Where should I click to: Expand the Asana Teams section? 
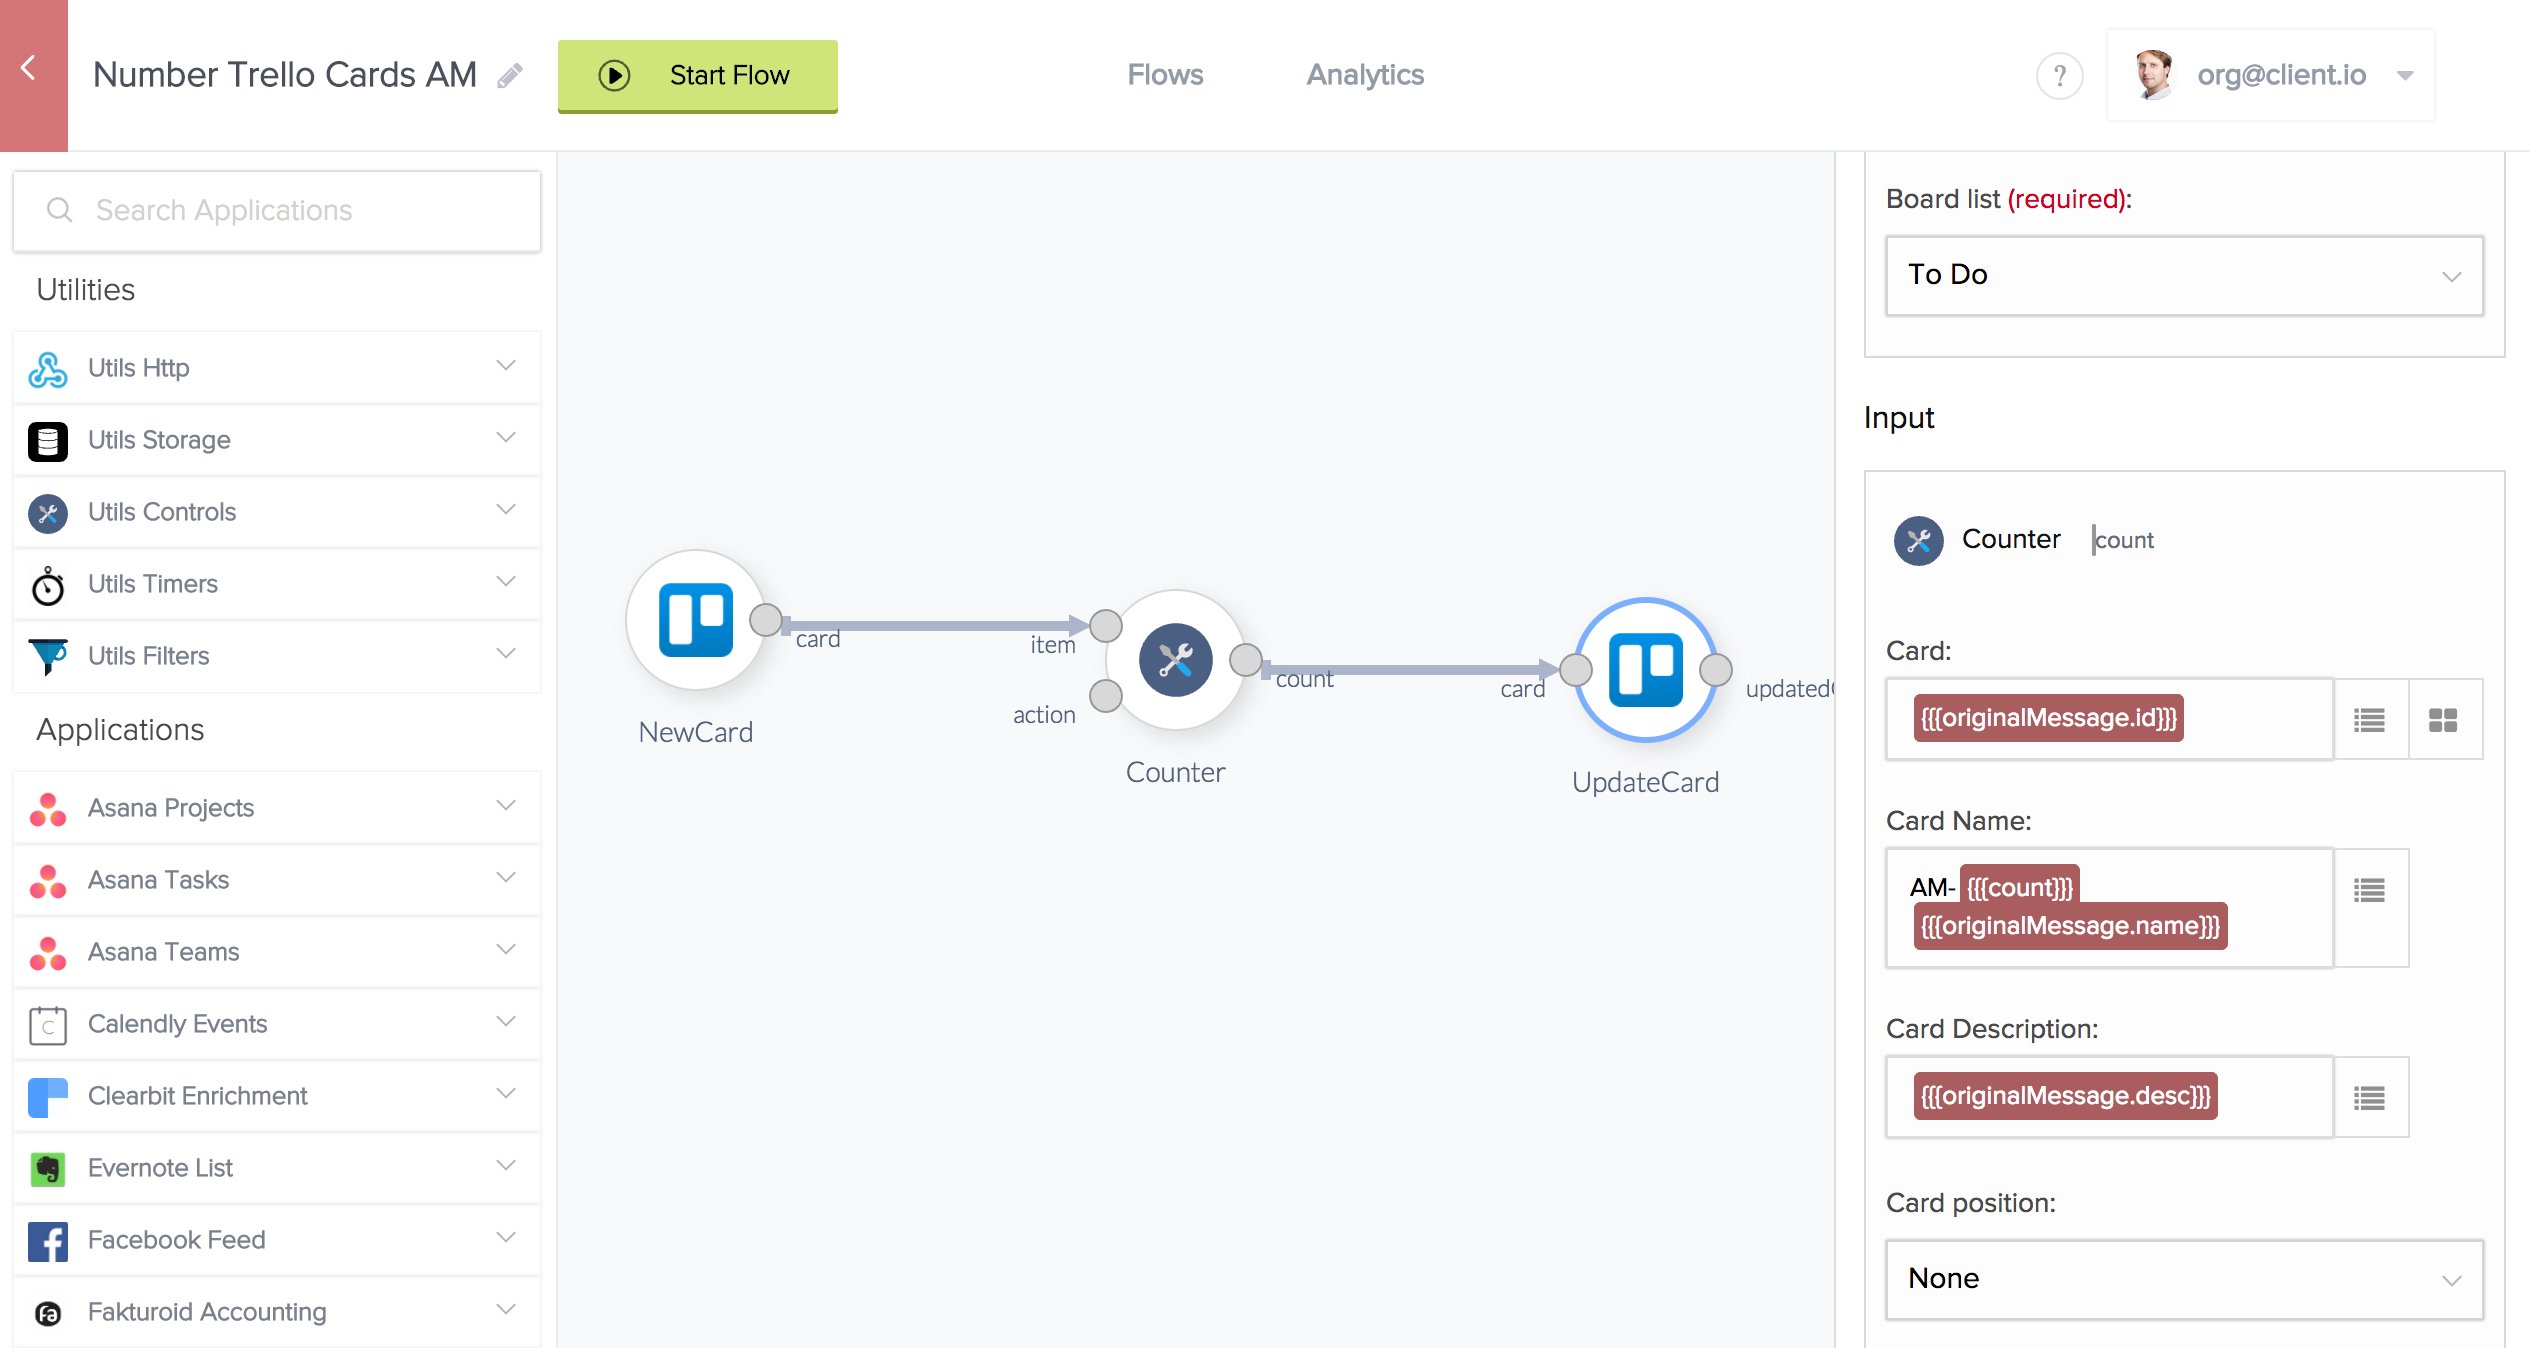coord(506,950)
